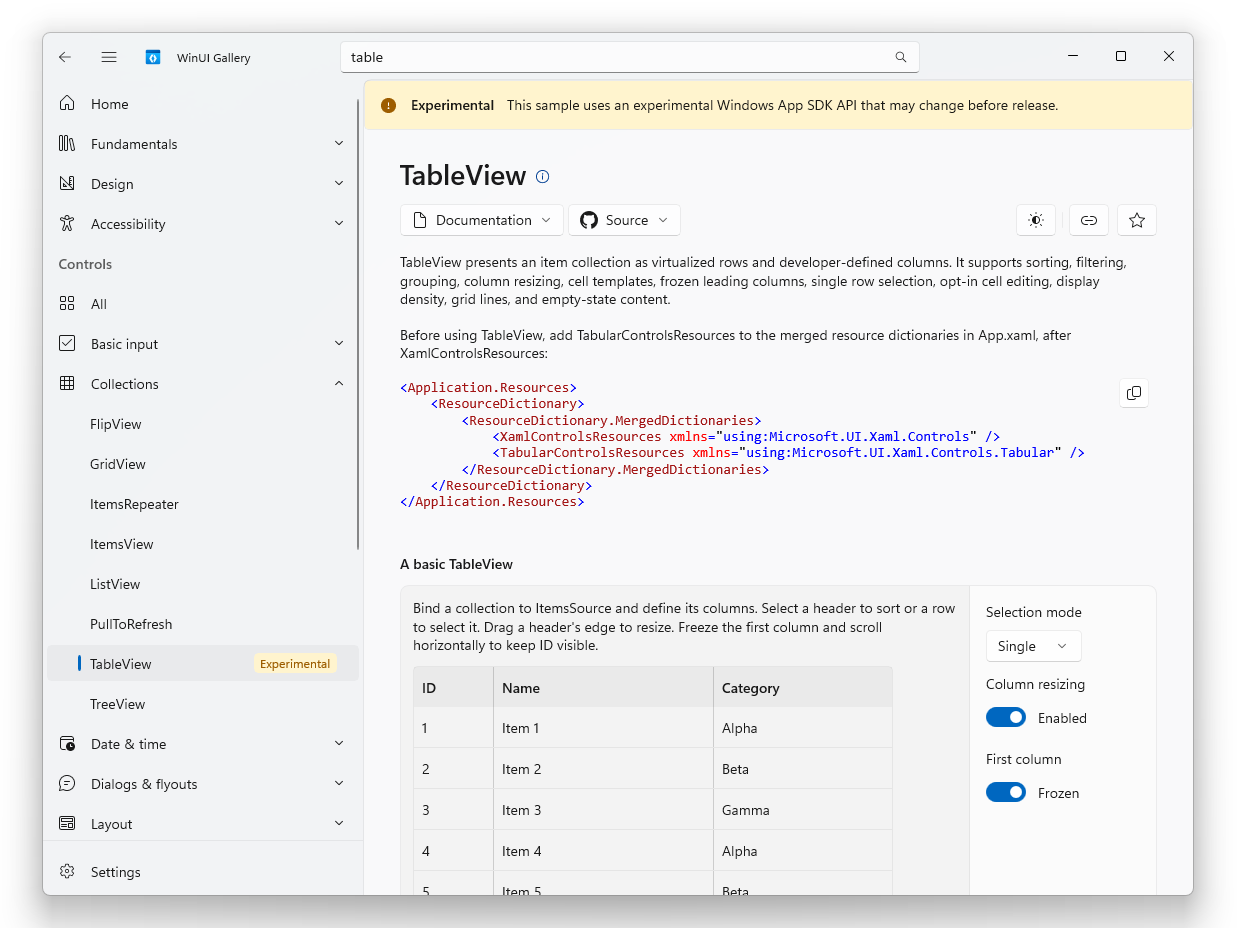Select the Item 1 table row
1237x928 pixels.
click(x=652, y=728)
